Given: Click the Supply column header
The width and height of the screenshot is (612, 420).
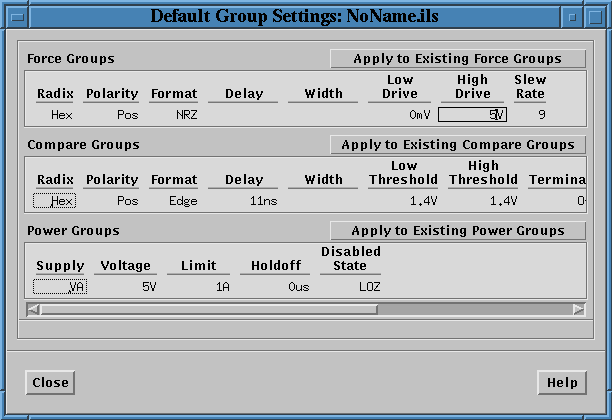Looking at the screenshot, I should (60, 266).
